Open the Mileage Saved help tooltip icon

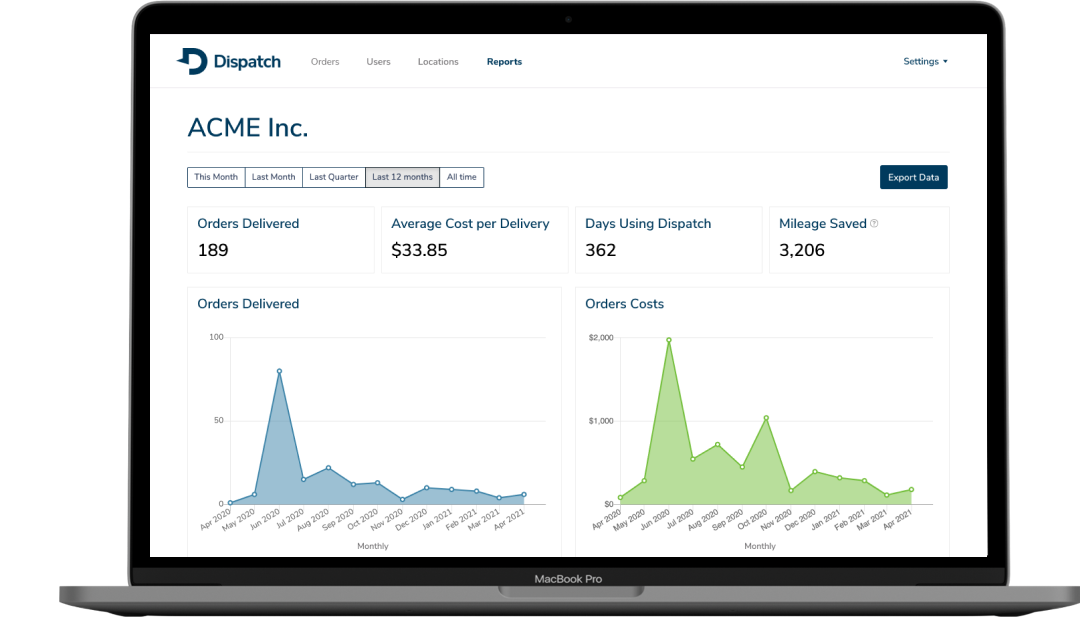coord(875,222)
